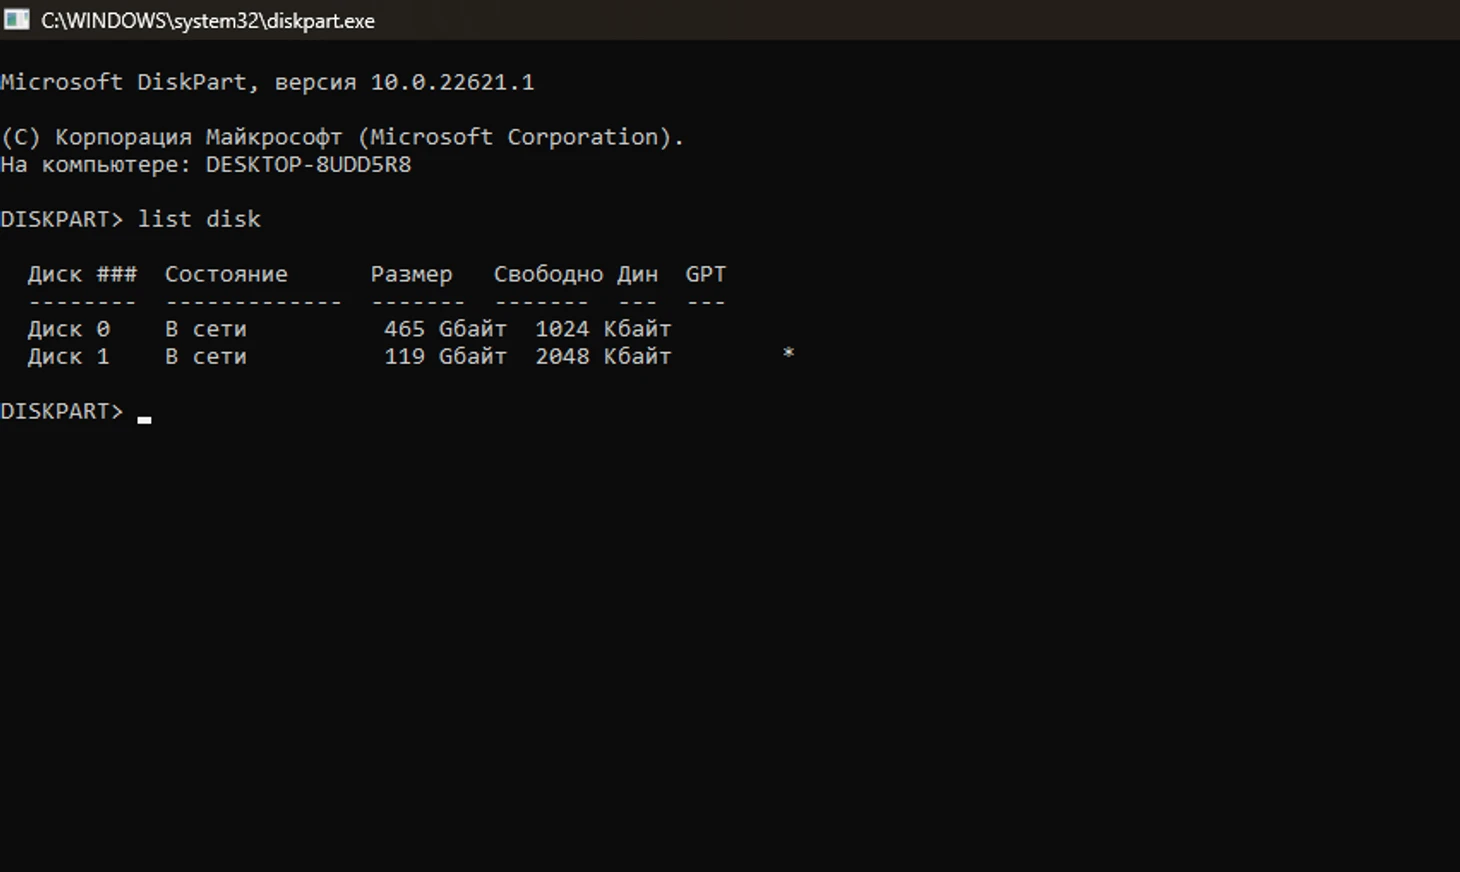This screenshot has width=1460, height=872.
Task: Click the diskpart.exe path in the window title
Action: 208,21
